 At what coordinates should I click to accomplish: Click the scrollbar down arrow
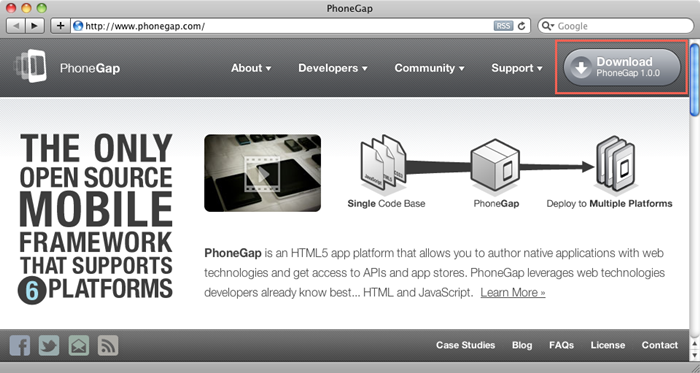tap(695, 355)
